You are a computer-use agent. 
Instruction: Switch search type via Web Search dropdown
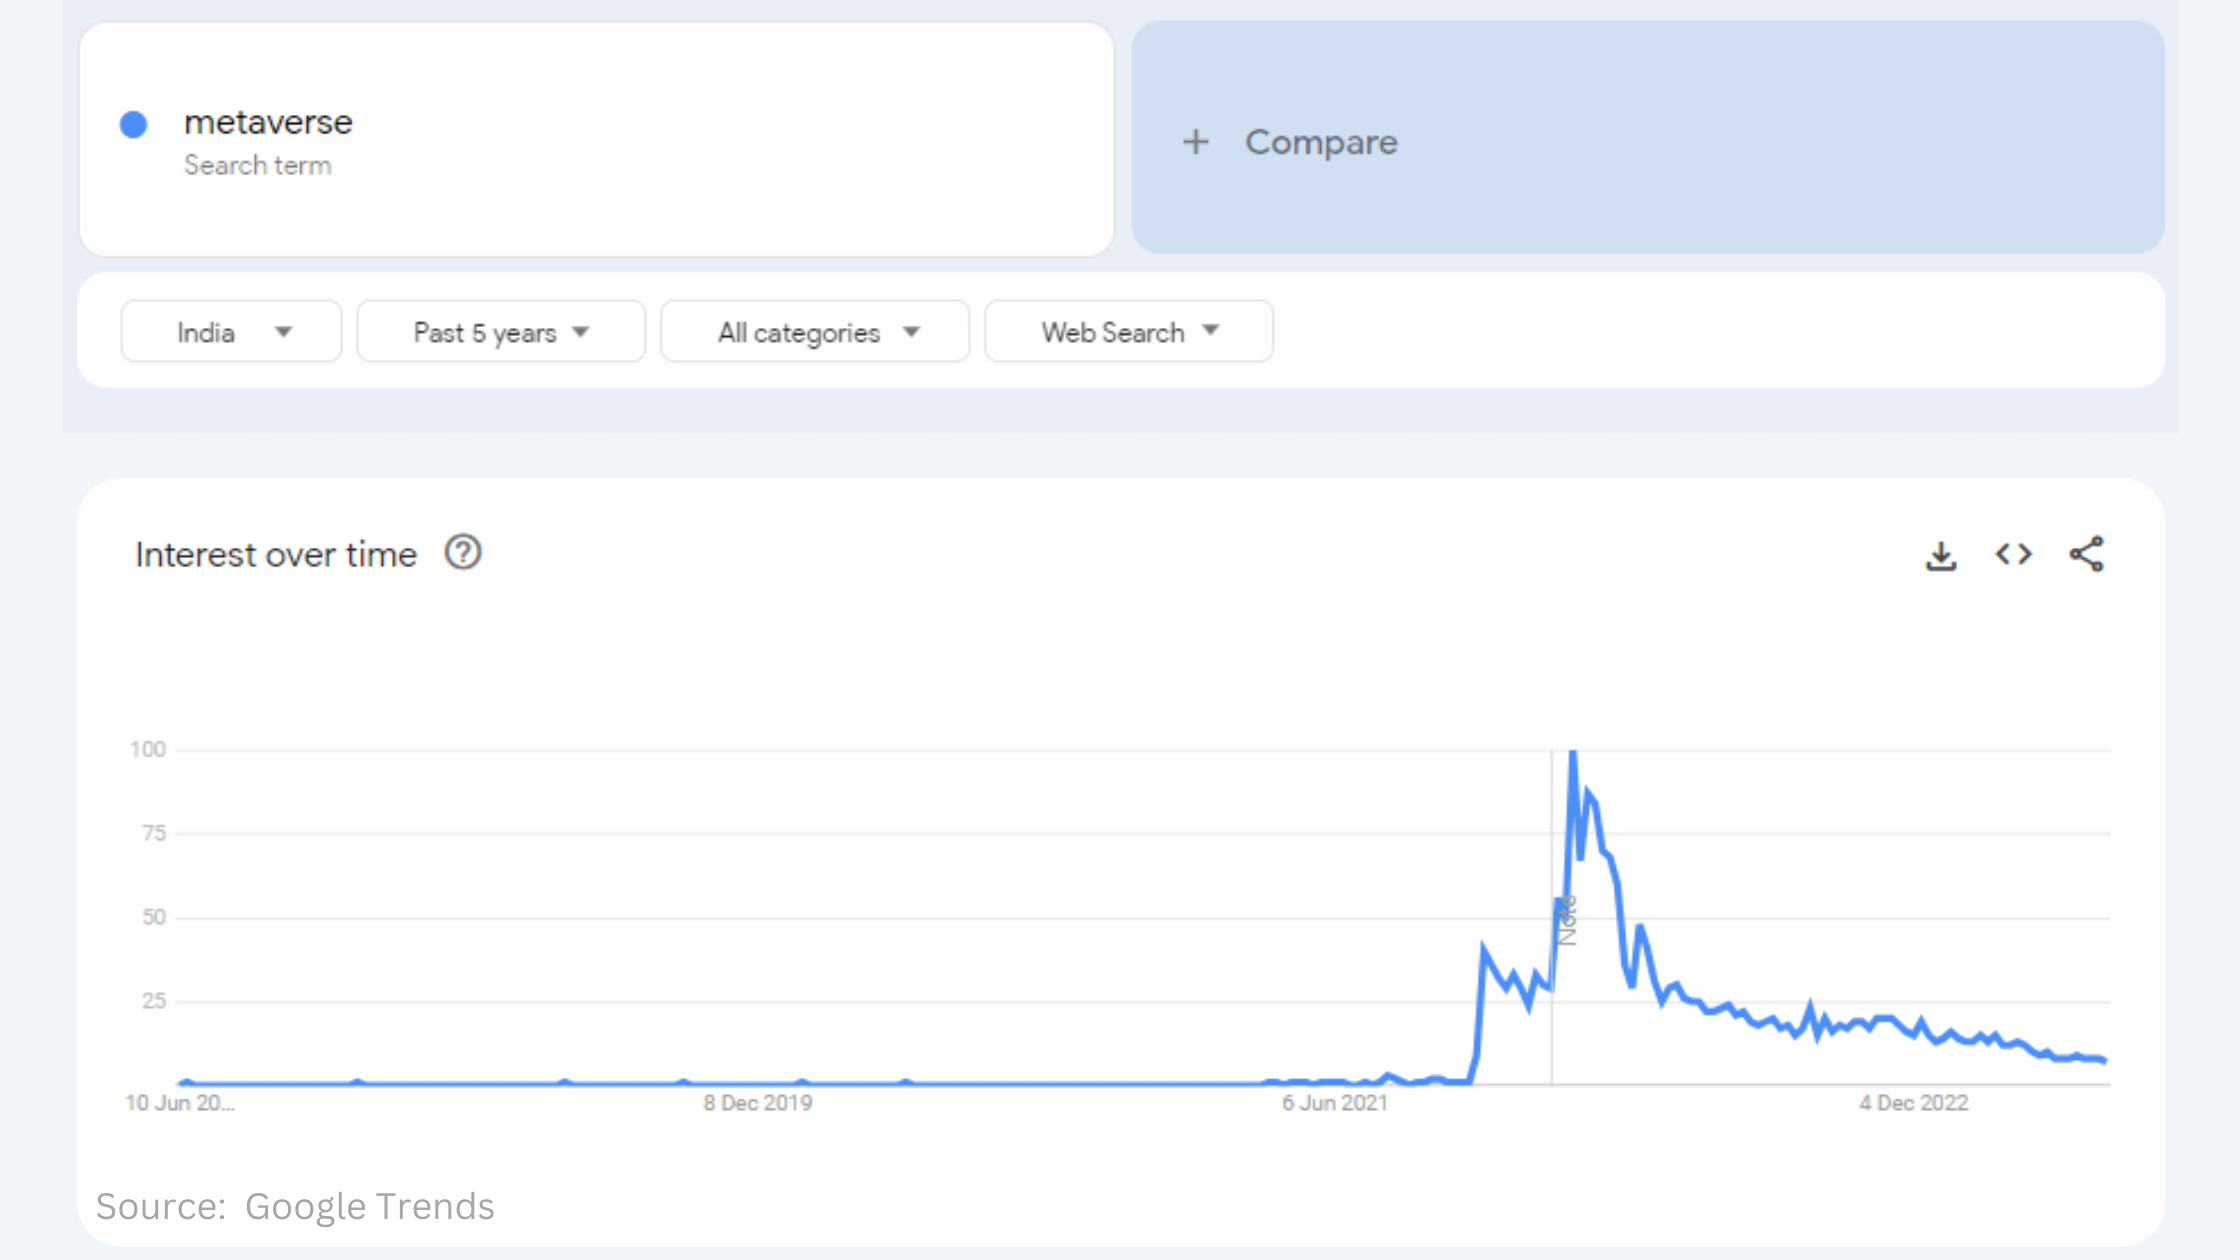[x=1128, y=331]
